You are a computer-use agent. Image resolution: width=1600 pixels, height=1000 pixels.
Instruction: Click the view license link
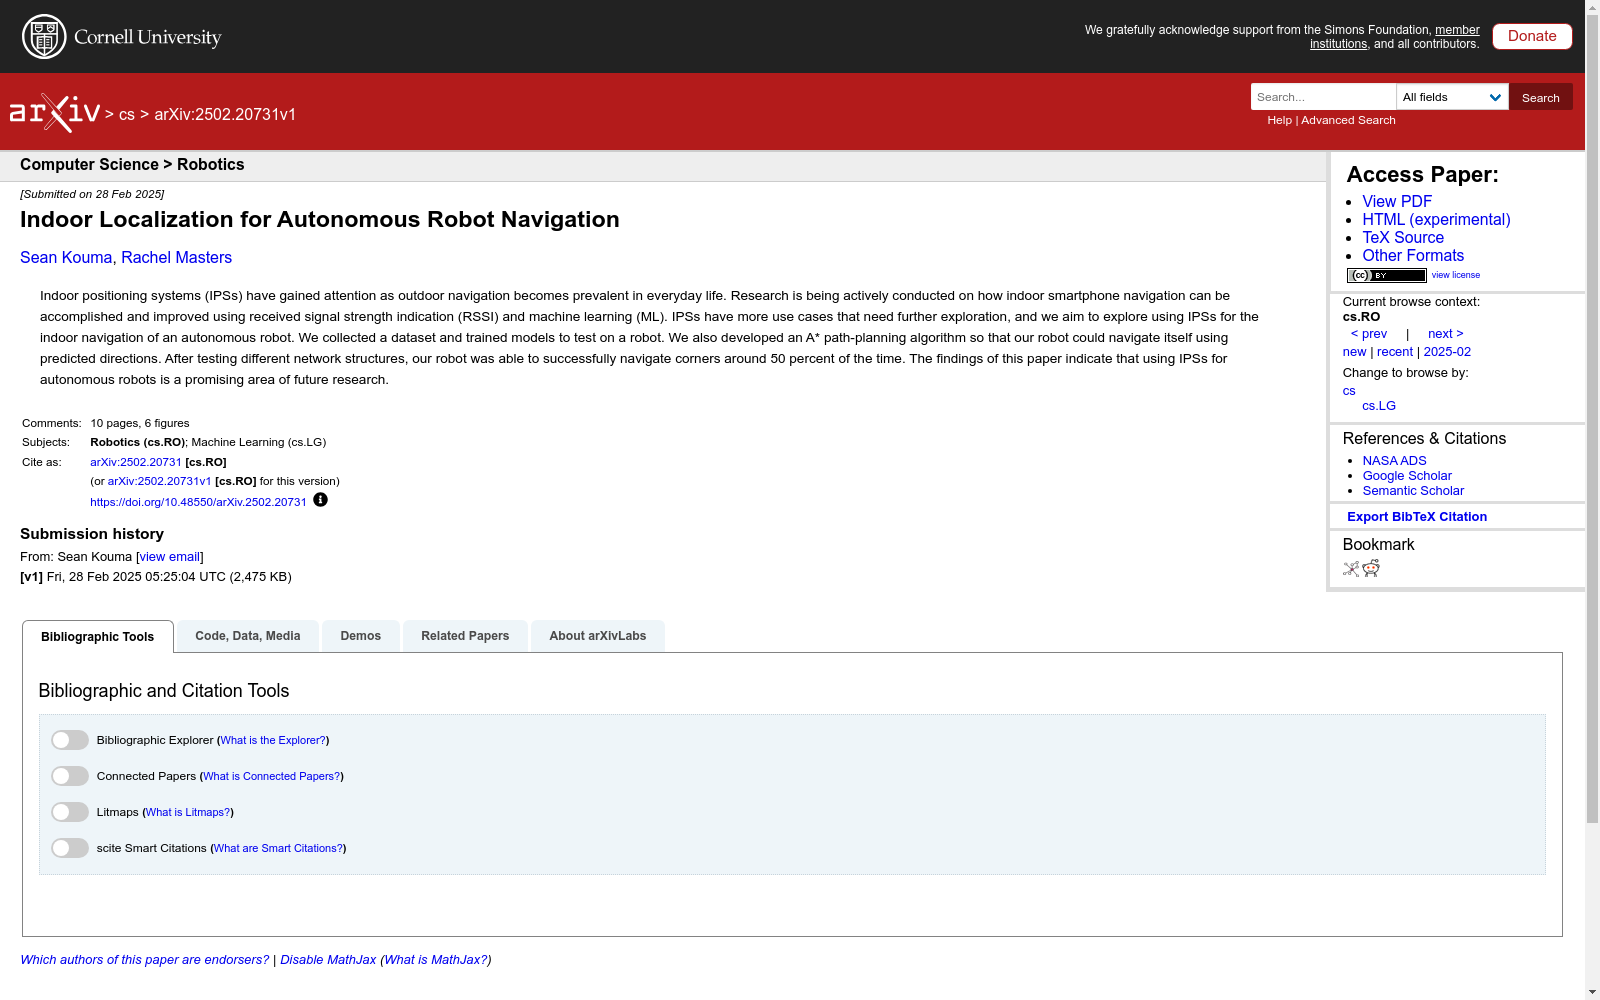(x=1456, y=275)
